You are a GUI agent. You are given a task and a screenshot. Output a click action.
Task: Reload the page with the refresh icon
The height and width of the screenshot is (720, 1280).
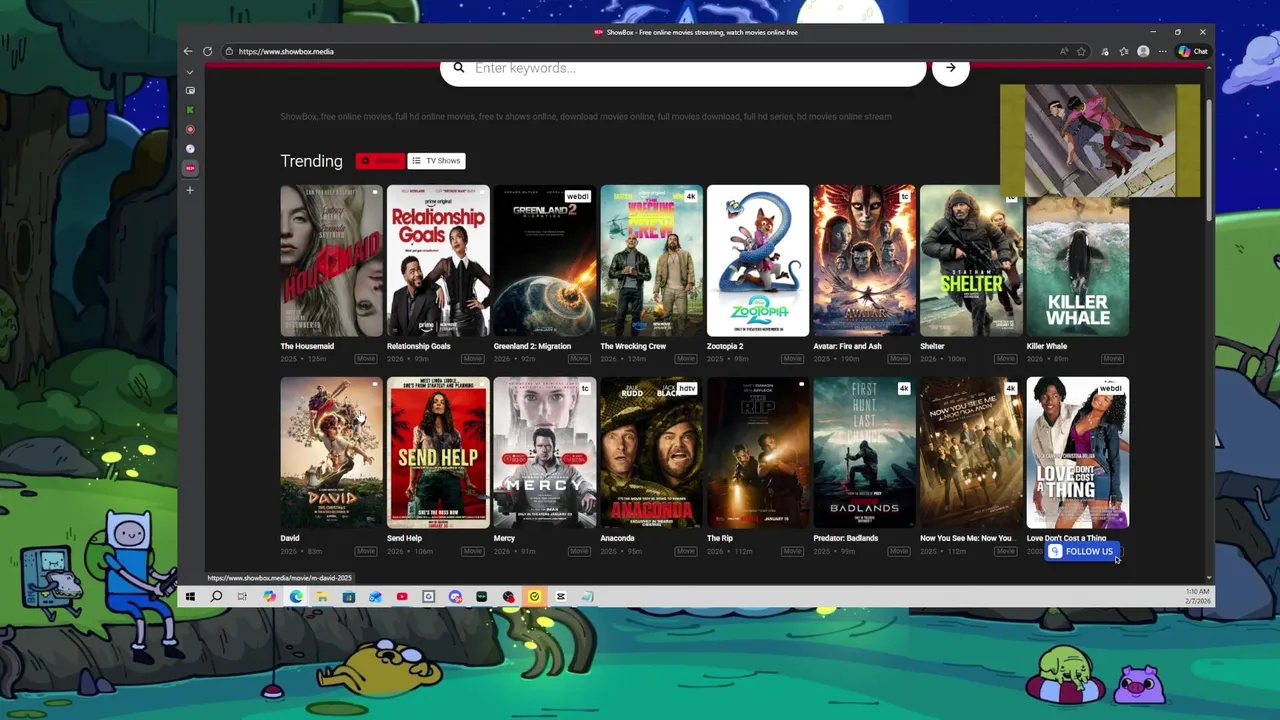tap(207, 51)
